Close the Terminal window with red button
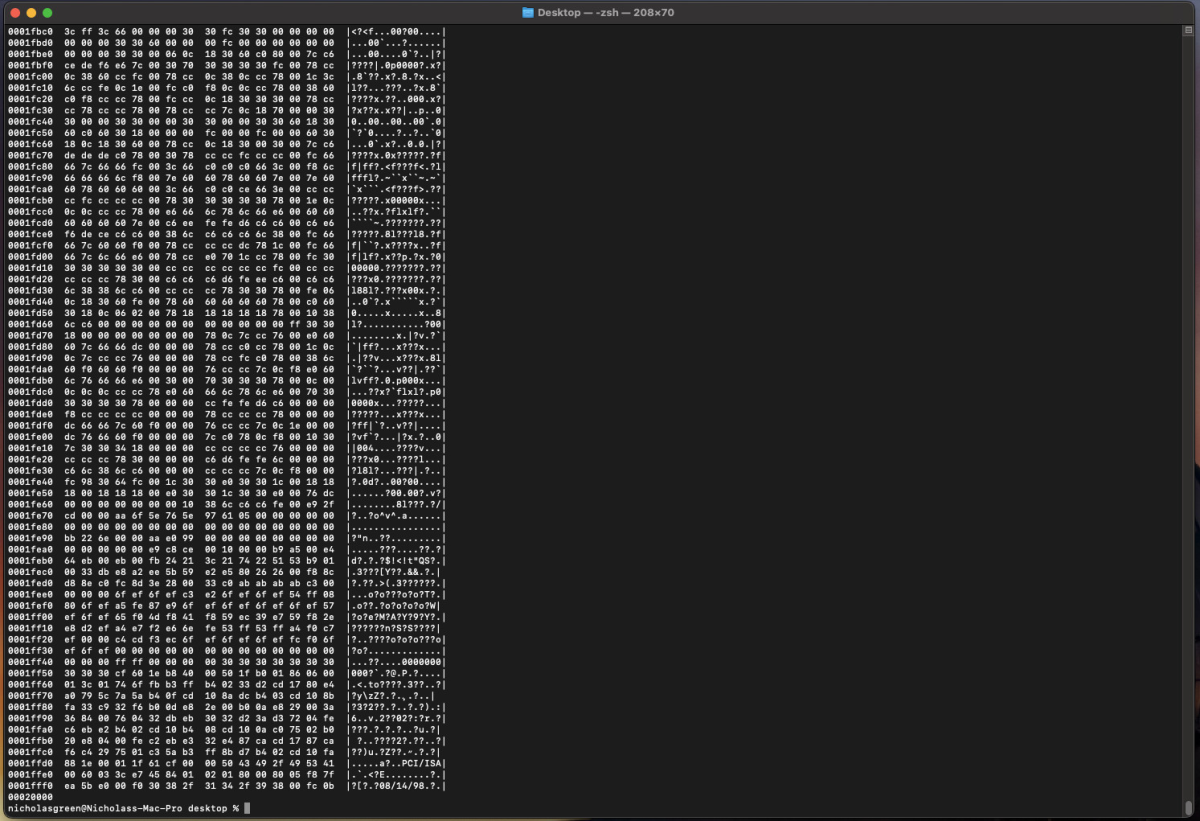This screenshot has width=1200, height=821. coord(14,12)
